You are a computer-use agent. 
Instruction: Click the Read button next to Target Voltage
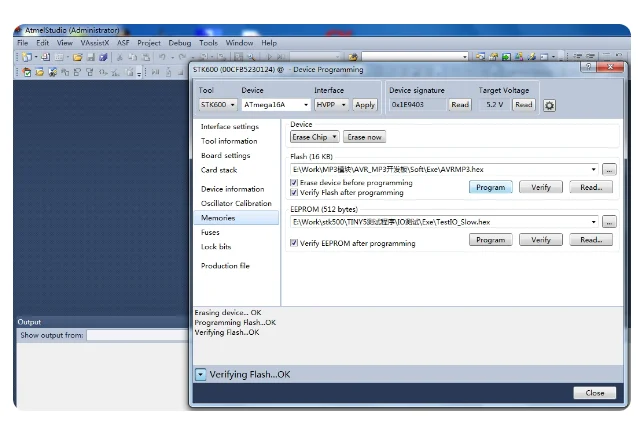[x=523, y=105]
